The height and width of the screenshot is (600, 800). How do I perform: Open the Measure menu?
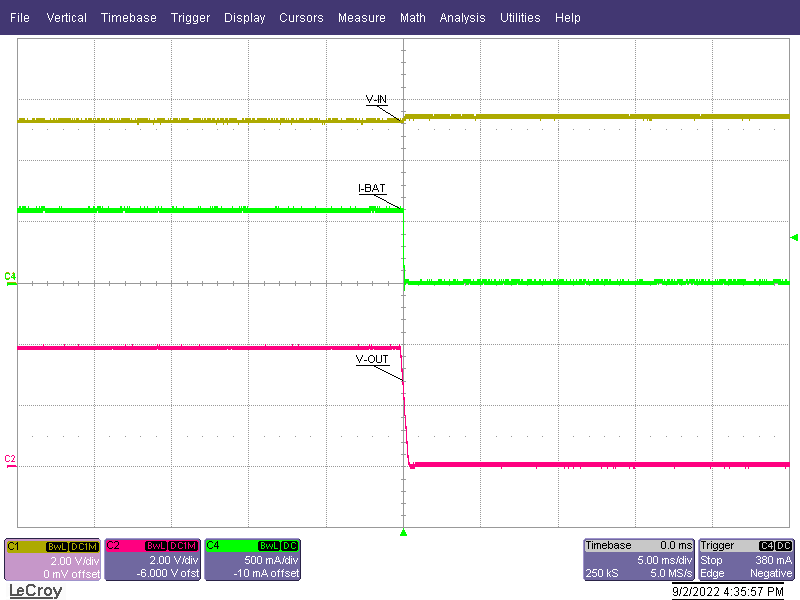click(x=361, y=17)
